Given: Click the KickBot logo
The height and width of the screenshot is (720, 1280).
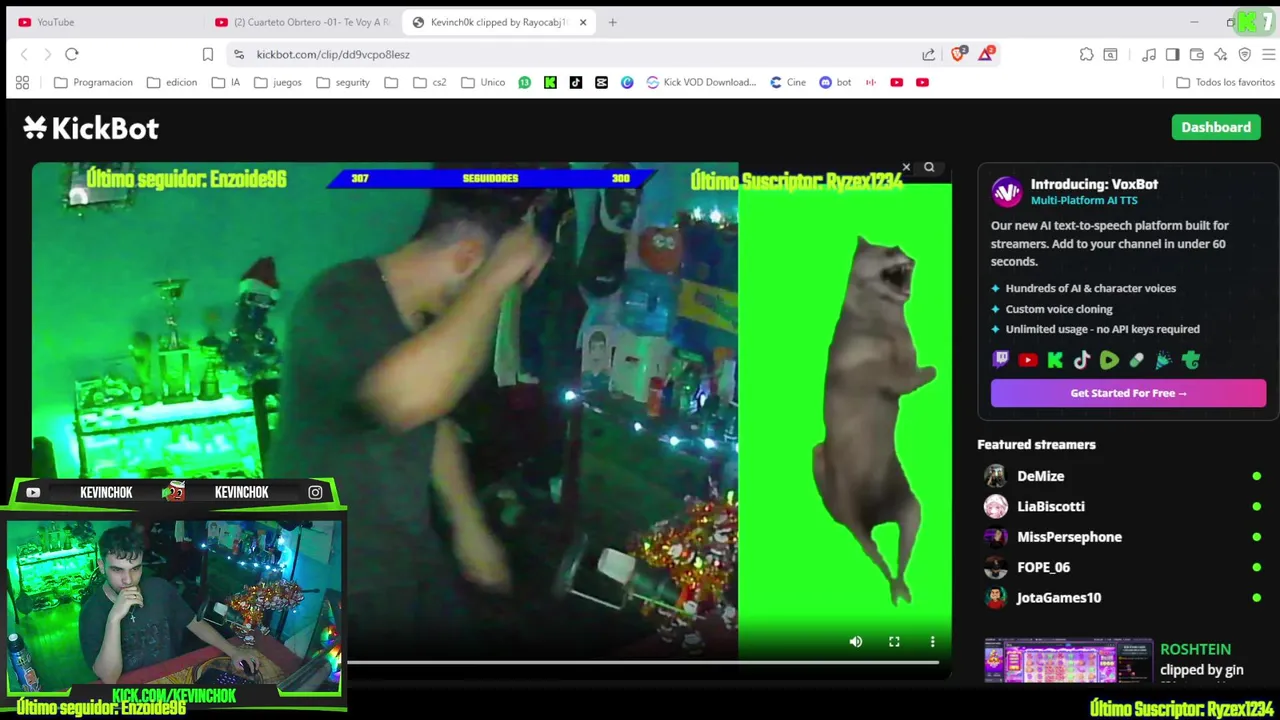Looking at the screenshot, I should [x=91, y=128].
